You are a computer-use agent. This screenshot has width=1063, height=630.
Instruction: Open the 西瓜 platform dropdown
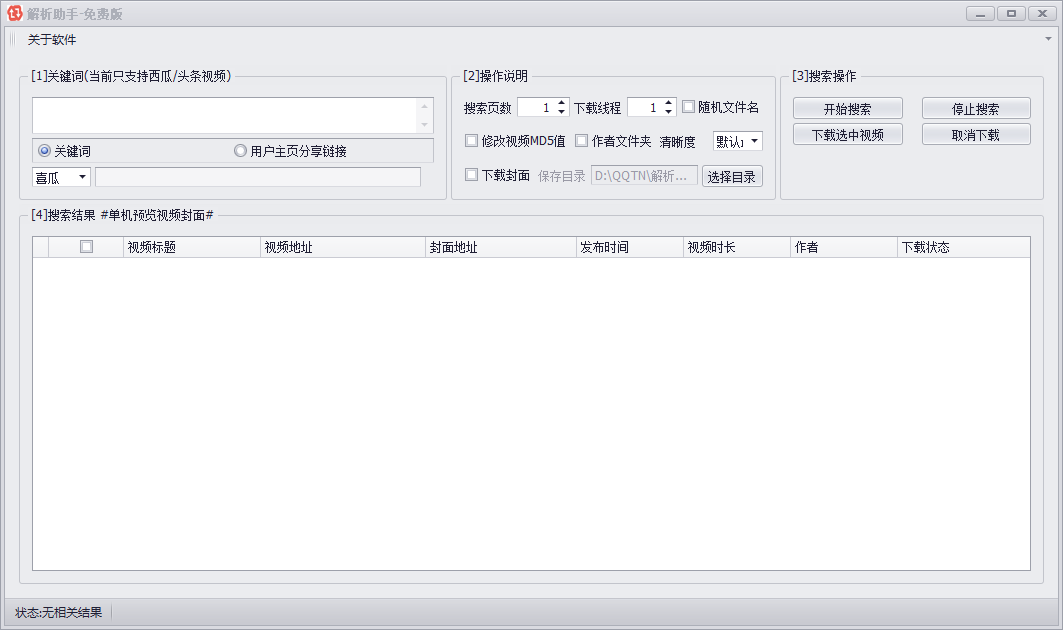tap(61, 177)
